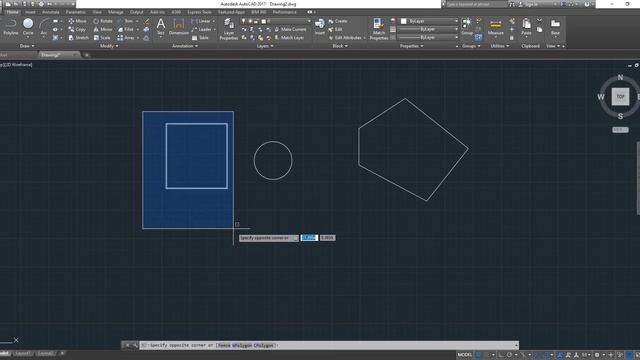Image resolution: width=640 pixels, height=360 pixels.
Task: Activate the Rotate tool
Action: [x=103, y=21]
